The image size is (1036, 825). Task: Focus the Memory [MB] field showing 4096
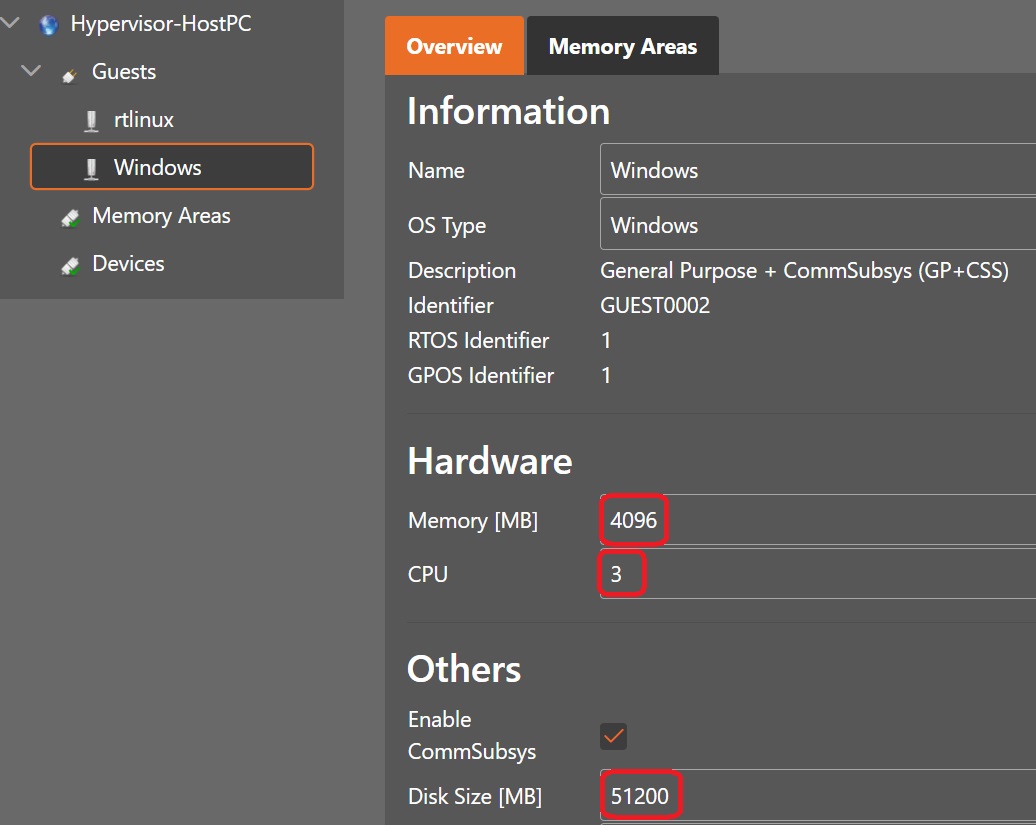point(816,520)
